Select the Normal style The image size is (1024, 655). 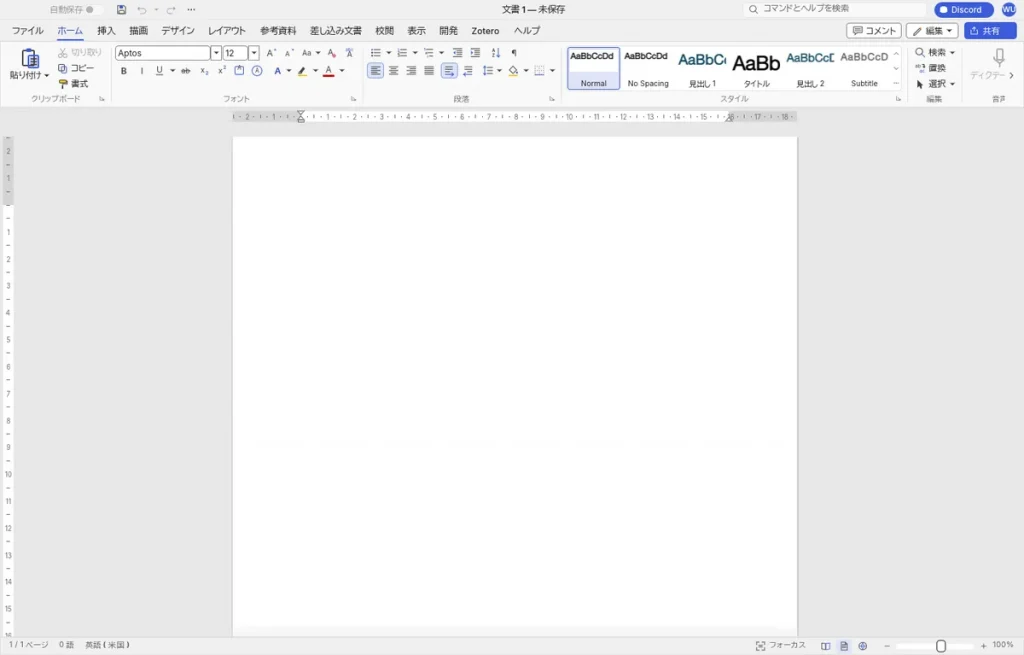pos(593,68)
